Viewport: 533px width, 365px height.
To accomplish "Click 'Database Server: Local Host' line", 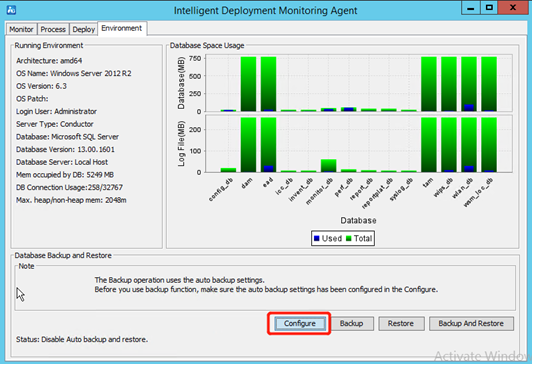I will [x=62, y=162].
